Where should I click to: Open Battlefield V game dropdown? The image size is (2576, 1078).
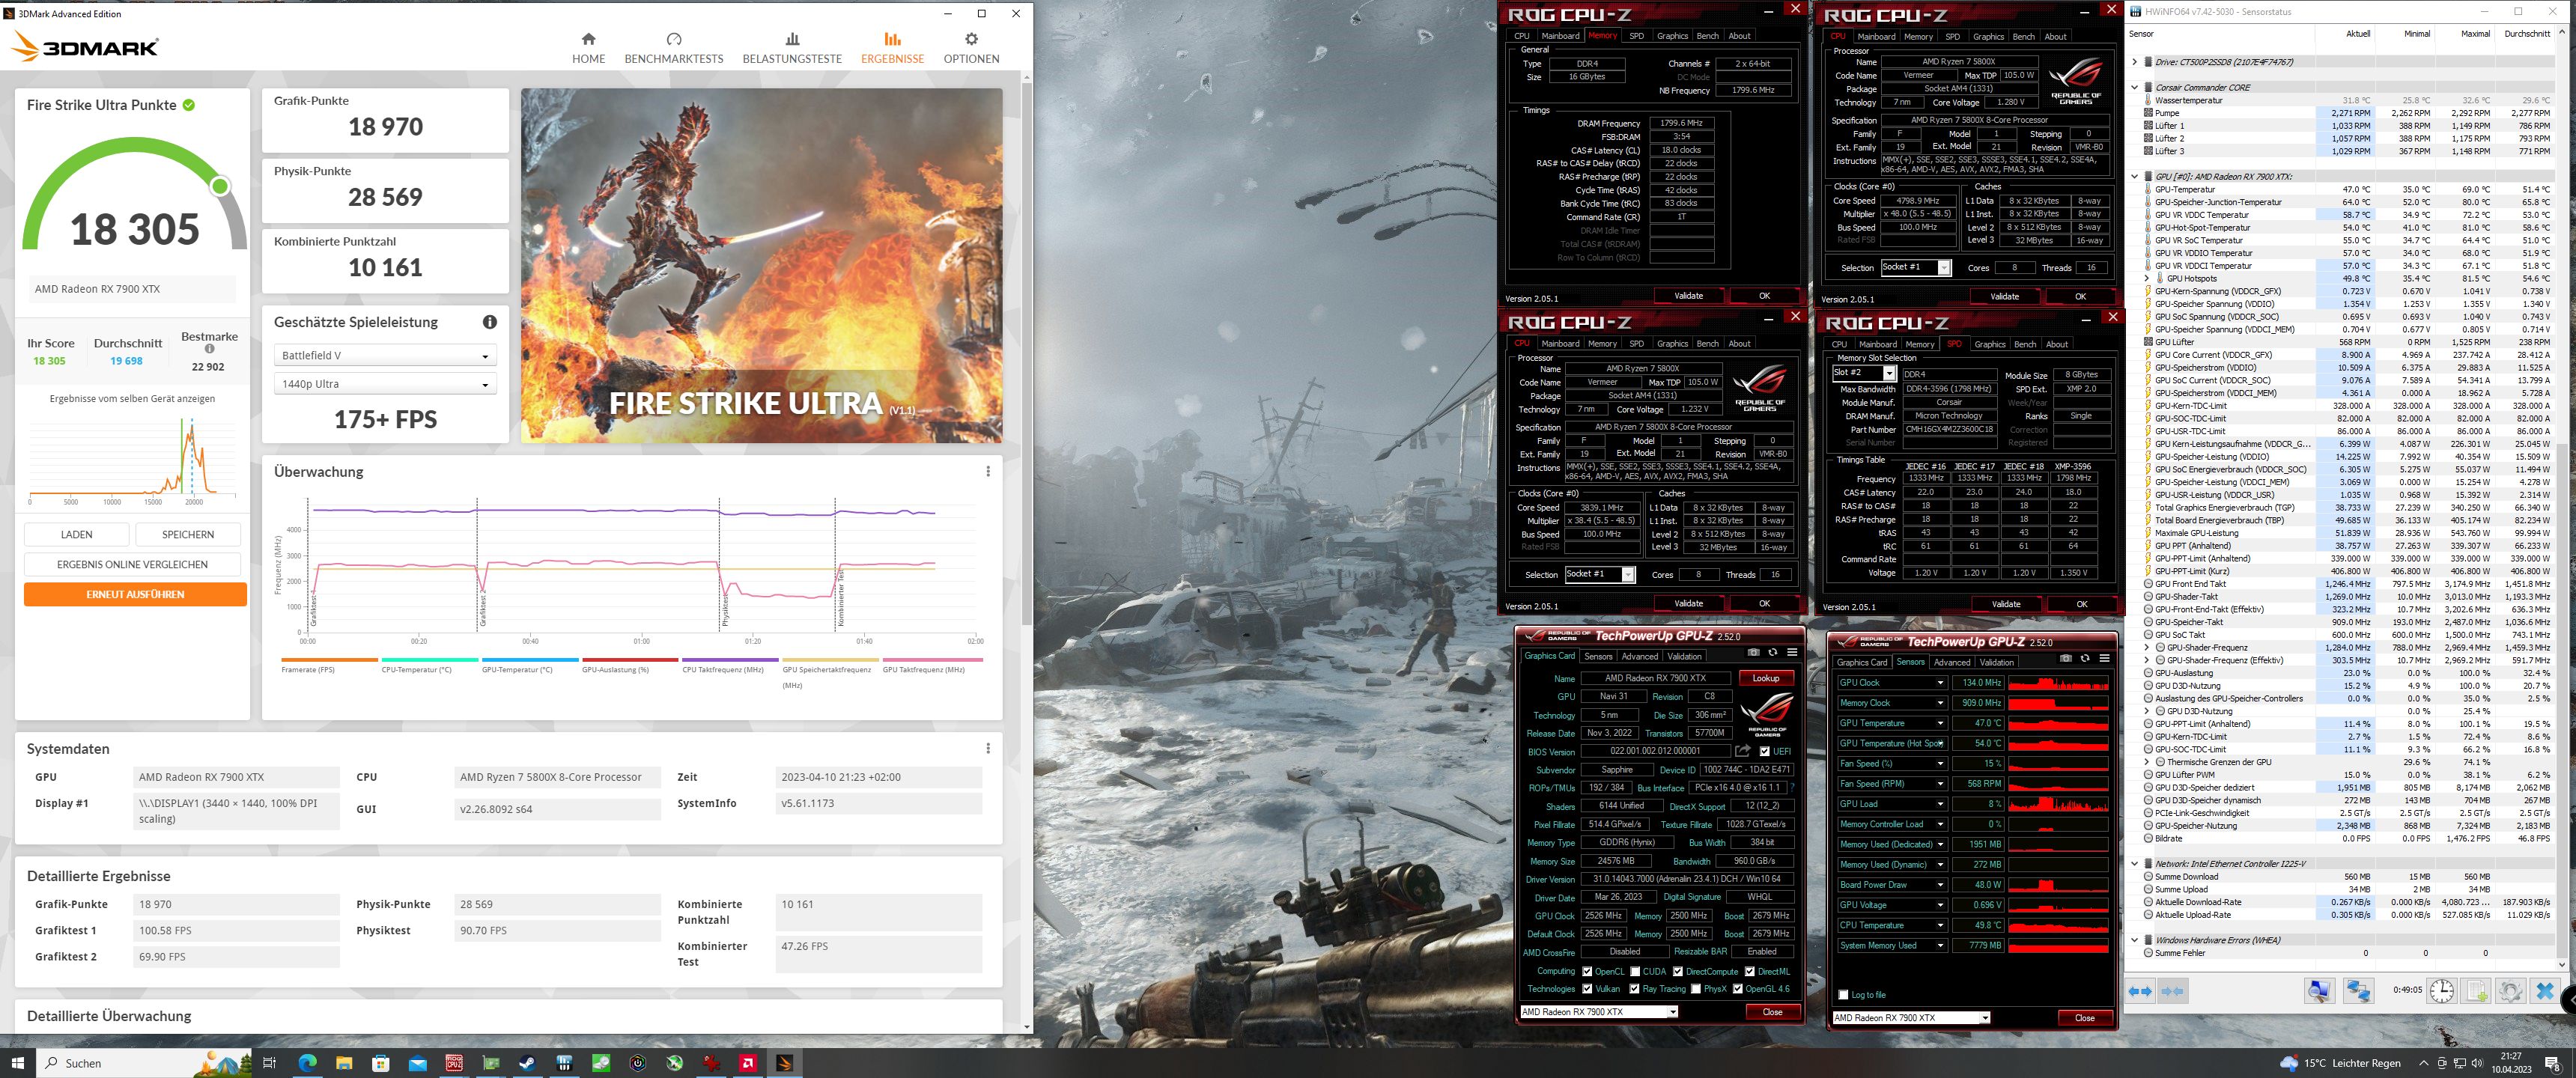385,355
